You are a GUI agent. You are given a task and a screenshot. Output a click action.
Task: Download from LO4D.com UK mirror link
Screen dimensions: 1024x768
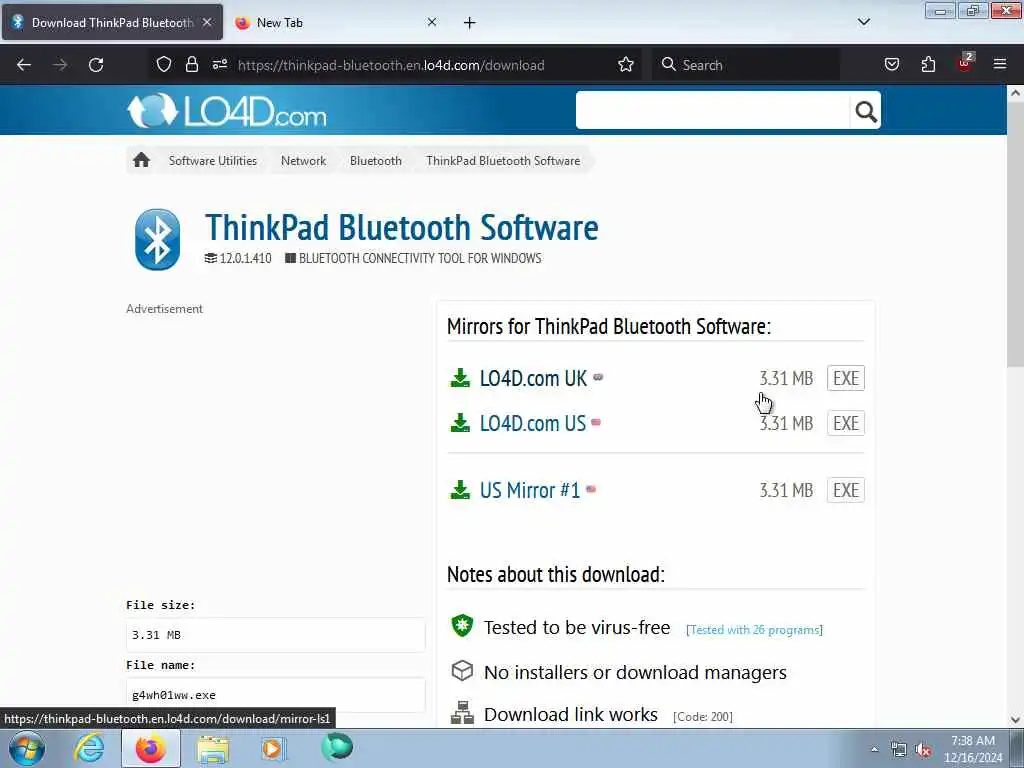pos(533,378)
